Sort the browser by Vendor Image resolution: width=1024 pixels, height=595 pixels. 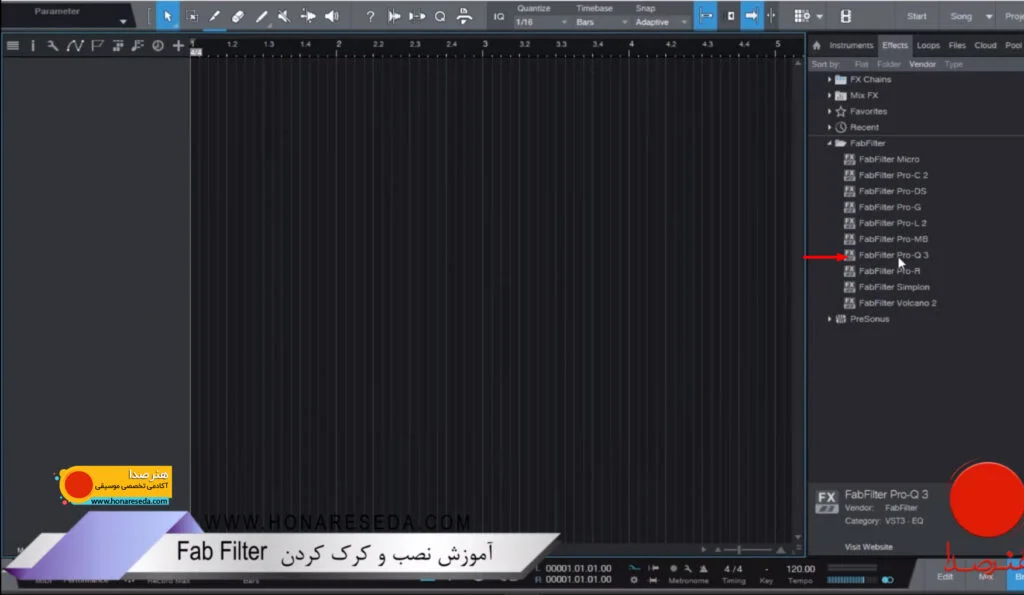click(922, 64)
